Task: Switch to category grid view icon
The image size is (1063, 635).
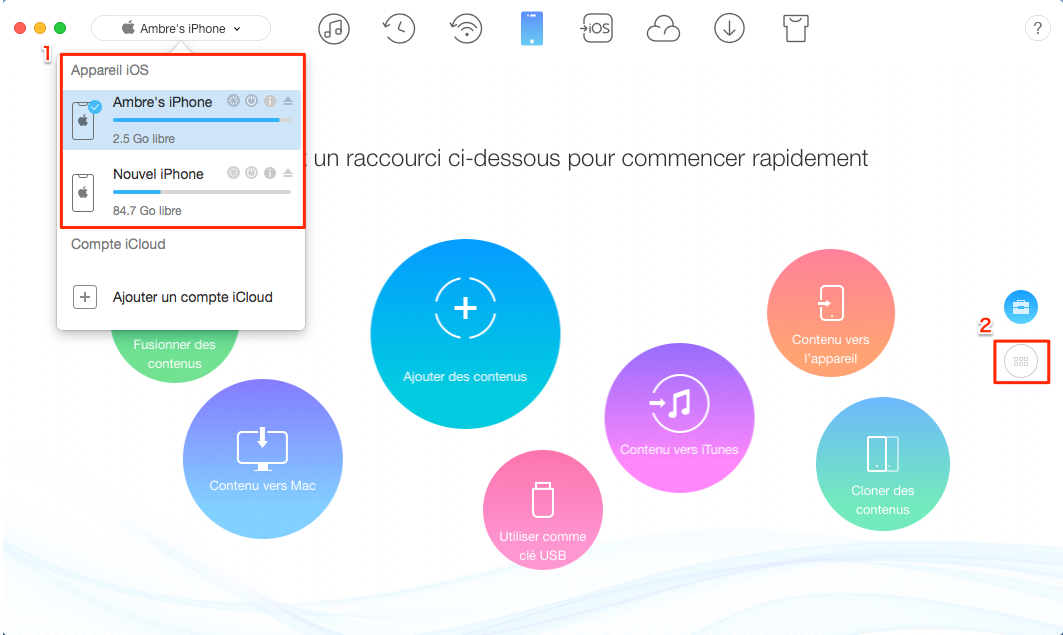Action: [x=1021, y=362]
